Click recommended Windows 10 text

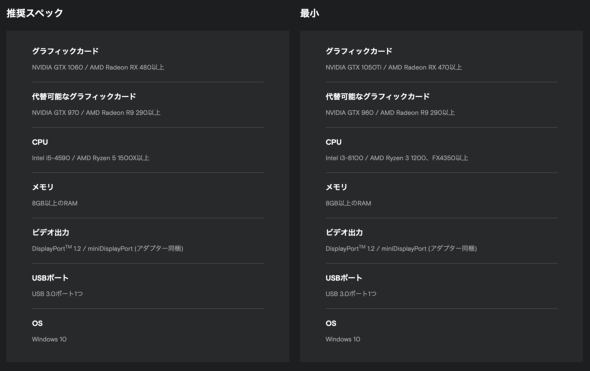click(49, 339)
